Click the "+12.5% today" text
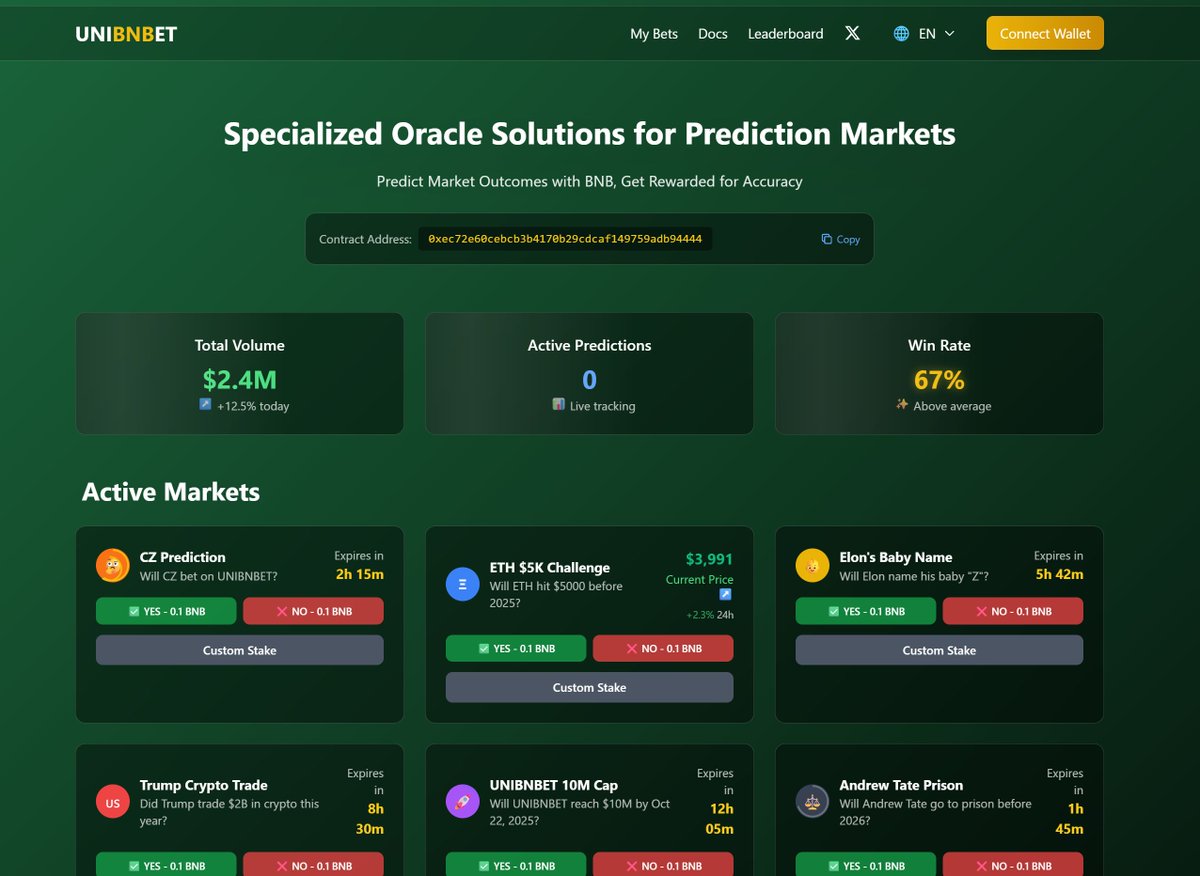This screenshot has height=876, width=1200. pyautogui.click(x=253, y=406)
